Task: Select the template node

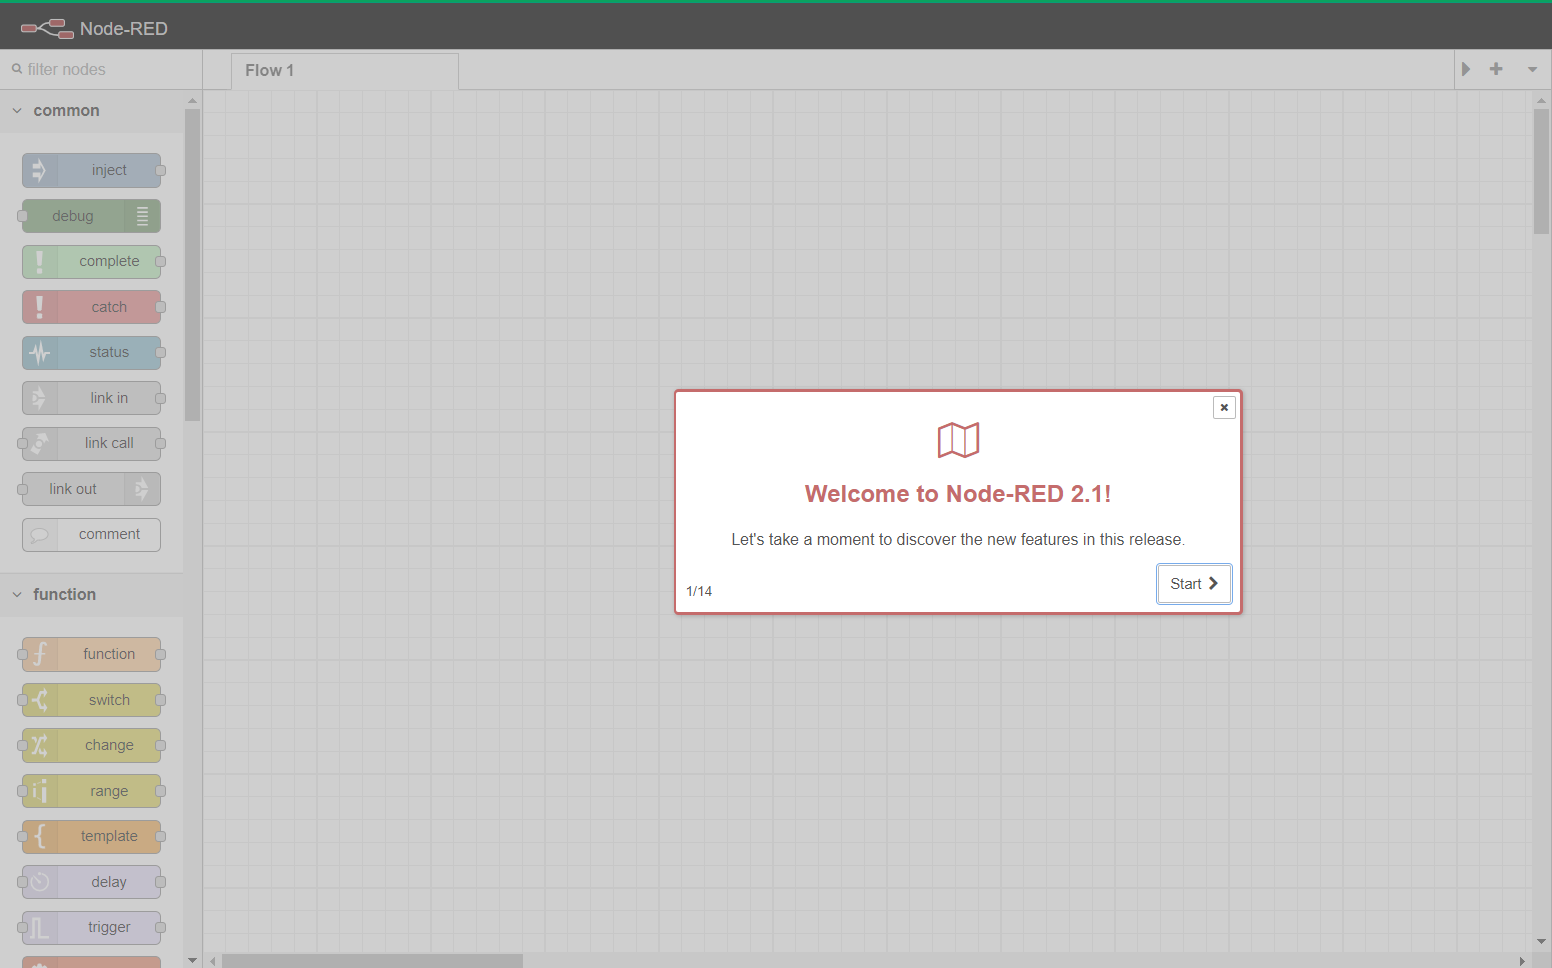Action: 92,836
